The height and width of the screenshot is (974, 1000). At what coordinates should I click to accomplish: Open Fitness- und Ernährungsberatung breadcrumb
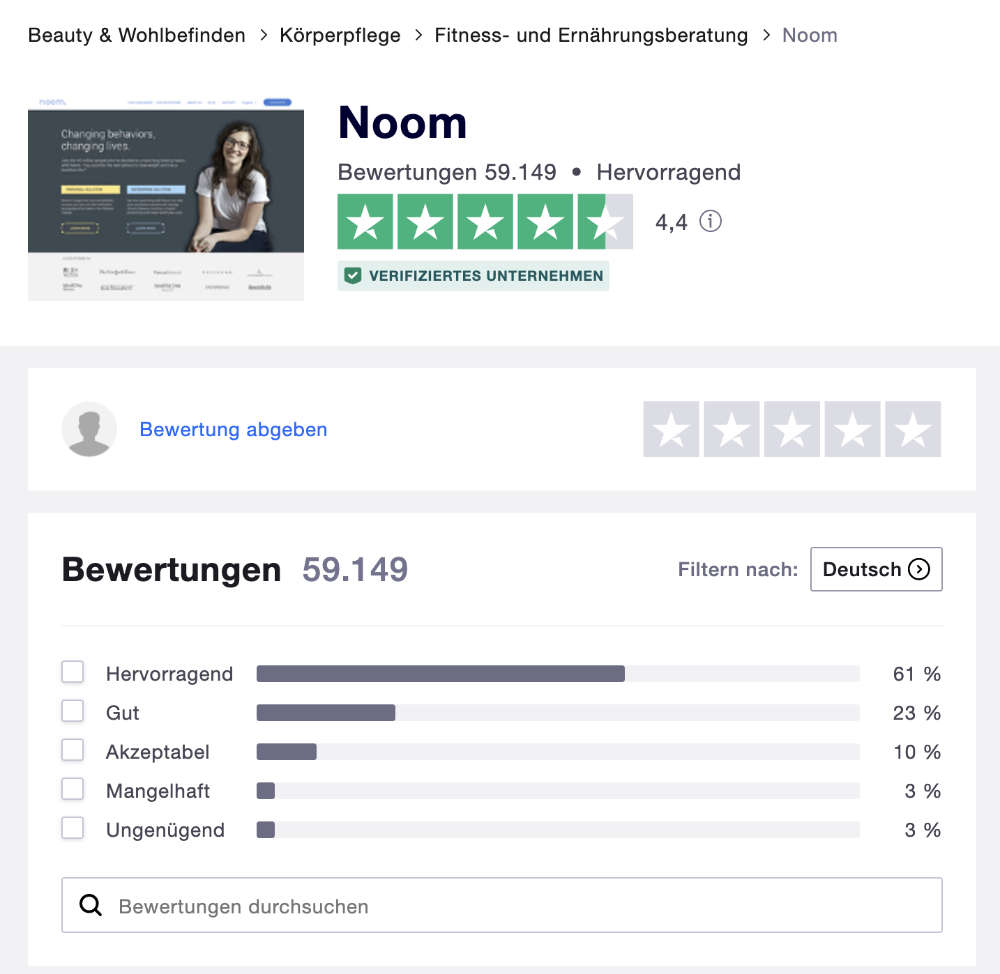point(591,35)
